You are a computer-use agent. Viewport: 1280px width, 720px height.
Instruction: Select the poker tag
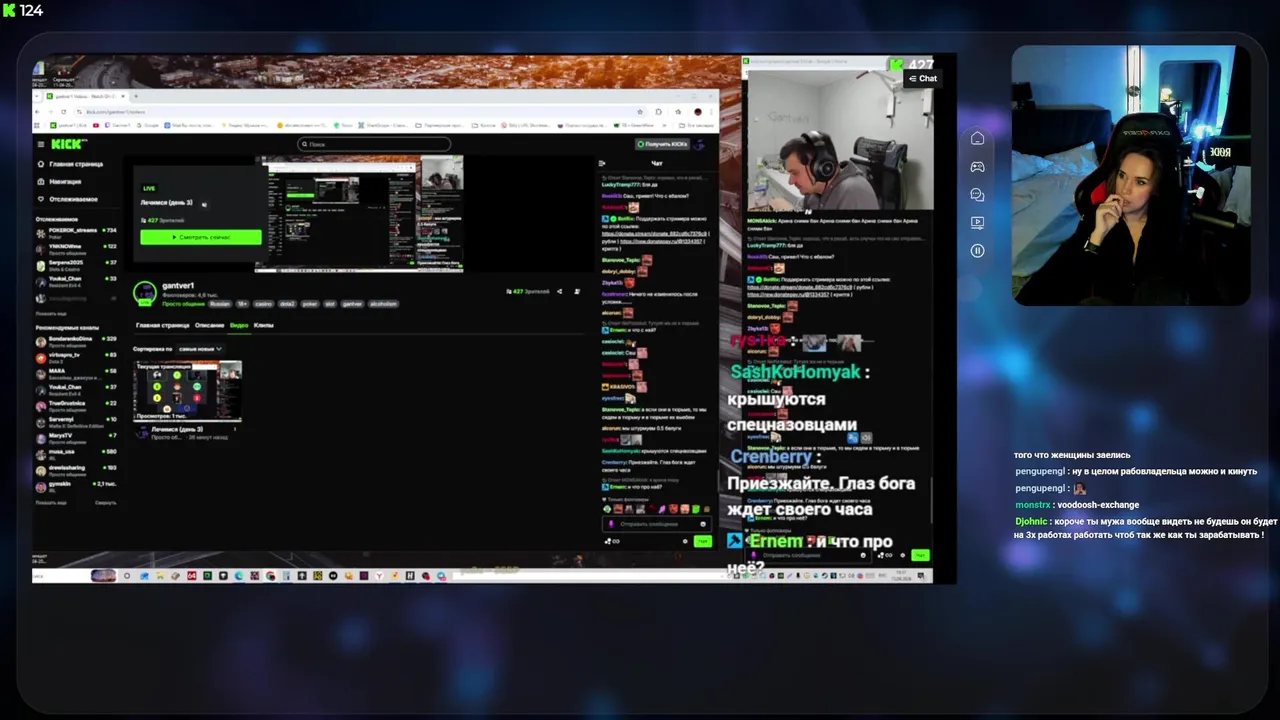click(309, 303)
